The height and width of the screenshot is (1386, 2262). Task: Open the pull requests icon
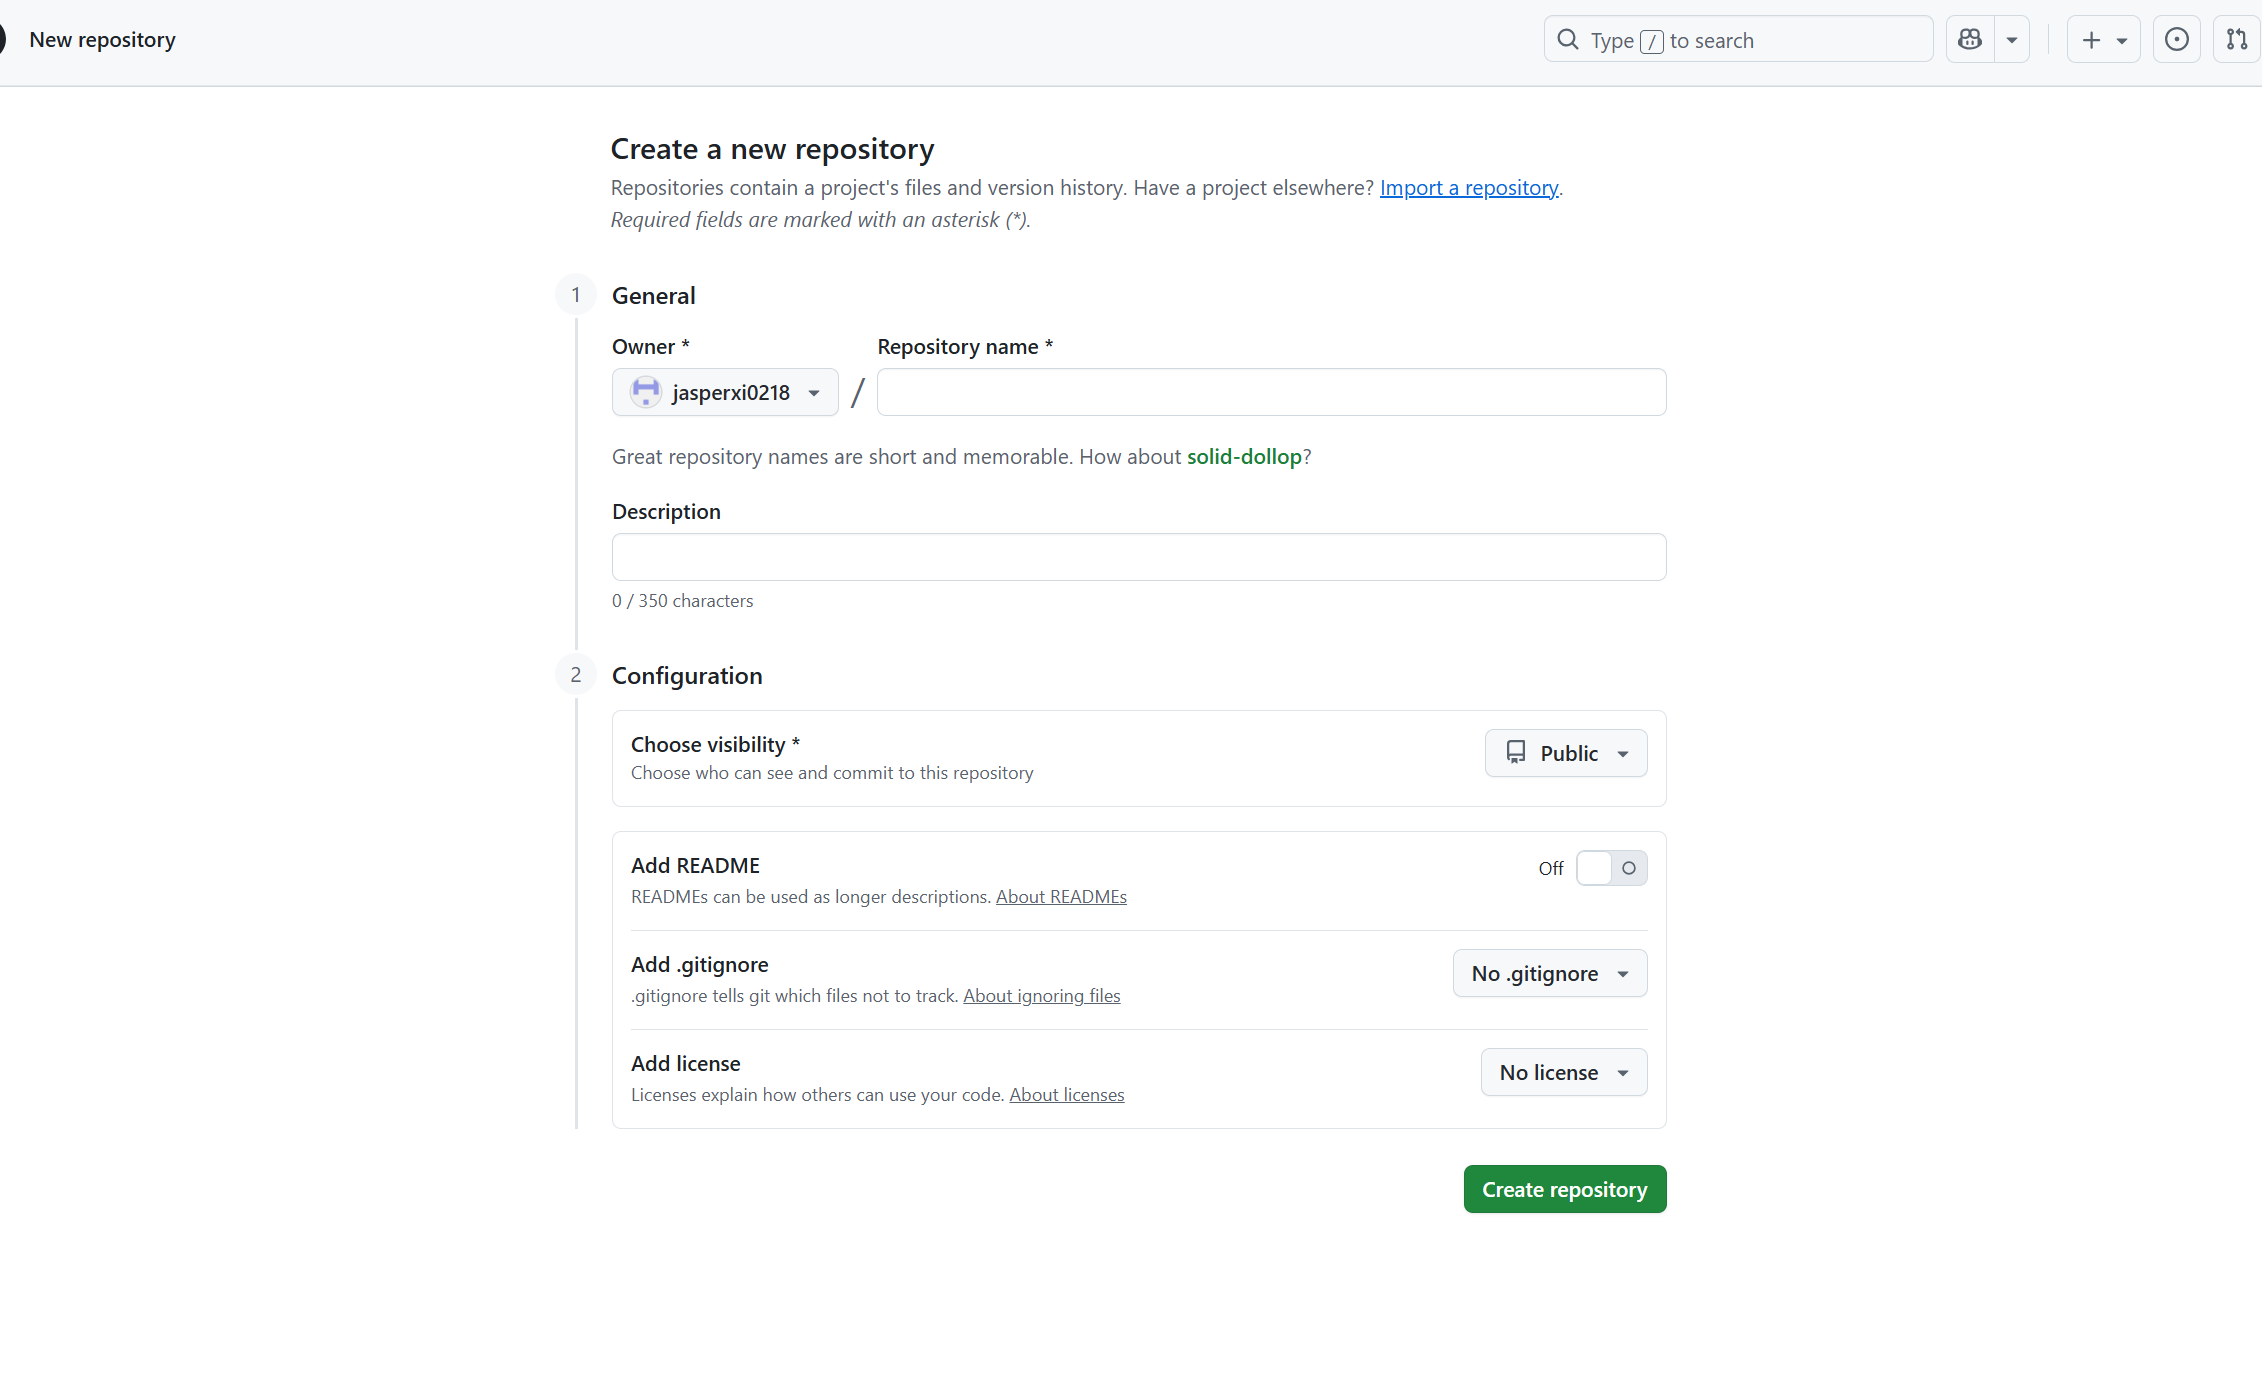2237,40
